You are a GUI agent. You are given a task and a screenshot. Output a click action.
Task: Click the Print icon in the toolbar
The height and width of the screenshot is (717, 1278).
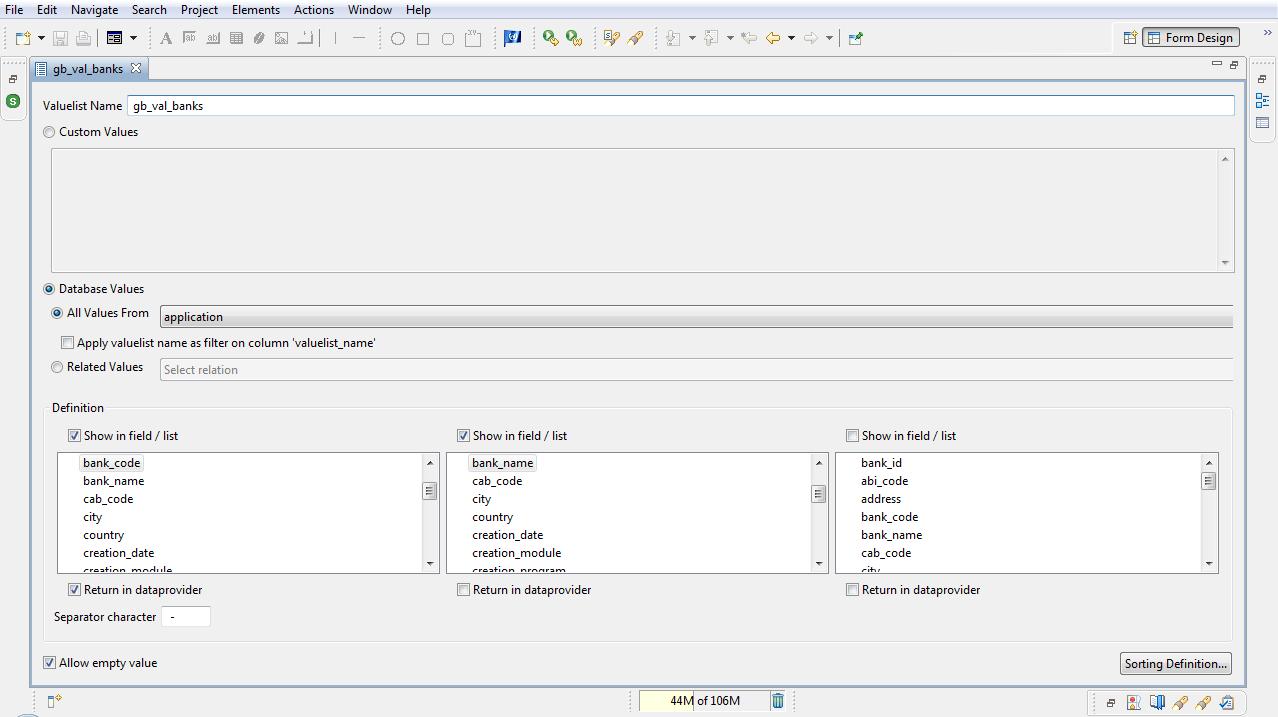click(x=82, y=37)
